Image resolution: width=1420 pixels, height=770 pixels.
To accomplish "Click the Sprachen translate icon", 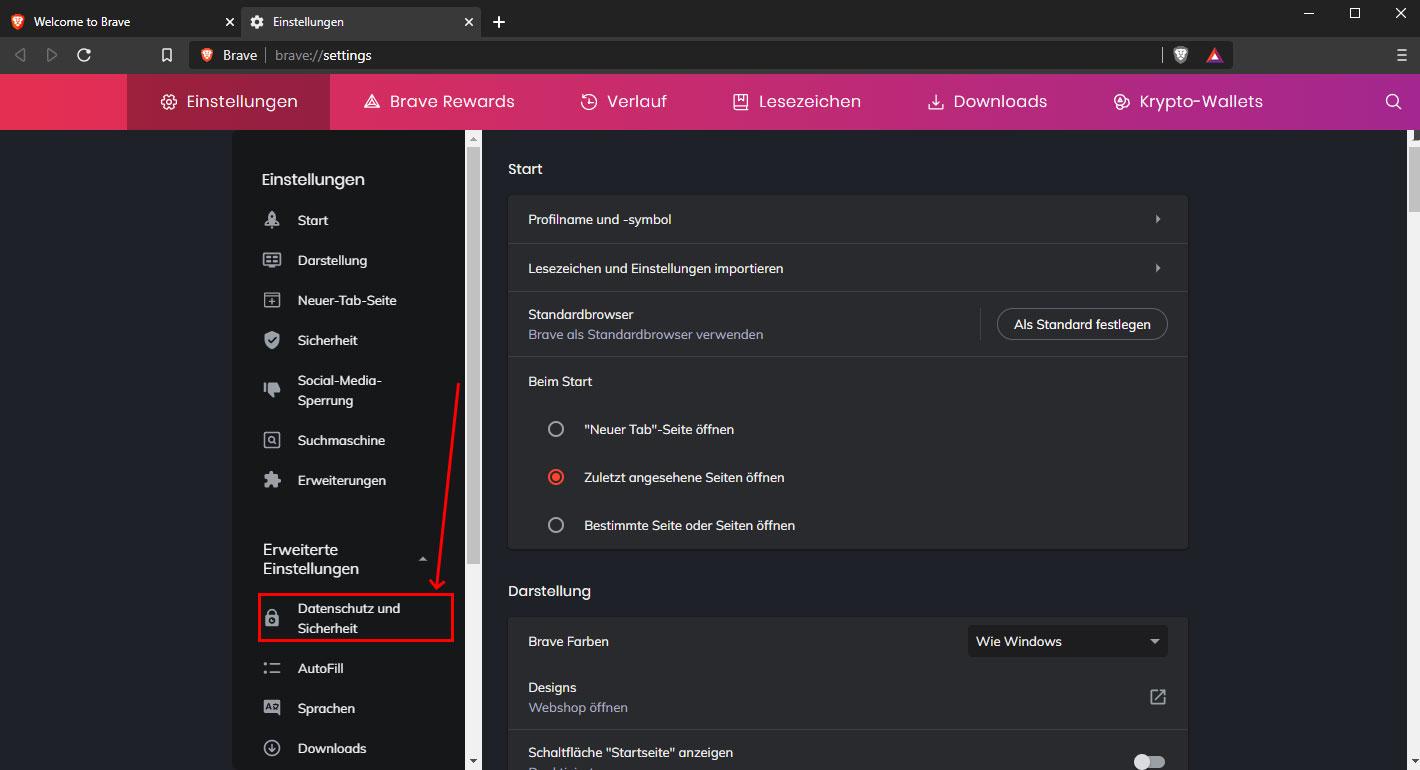I will 271,708.
